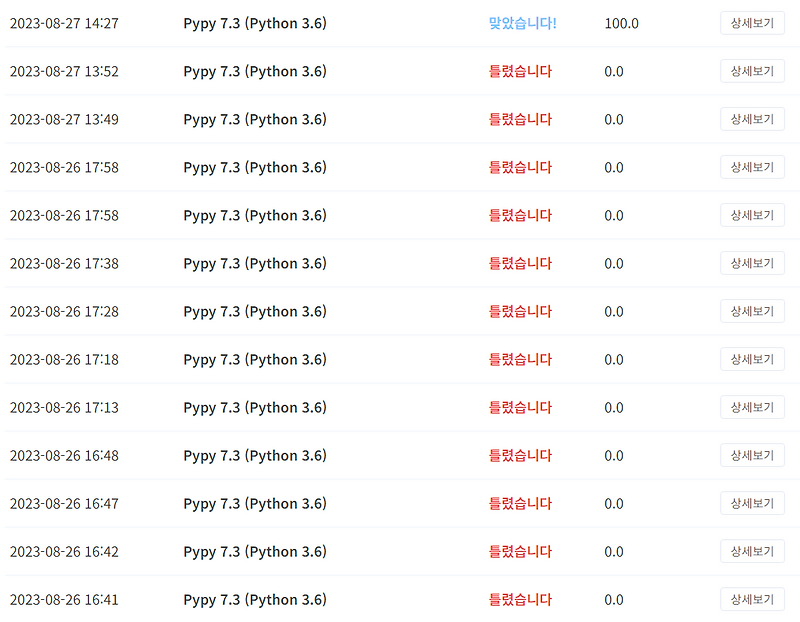
Task: Click Pypy 7.3 language in the top row
Action: click(255, 23)
